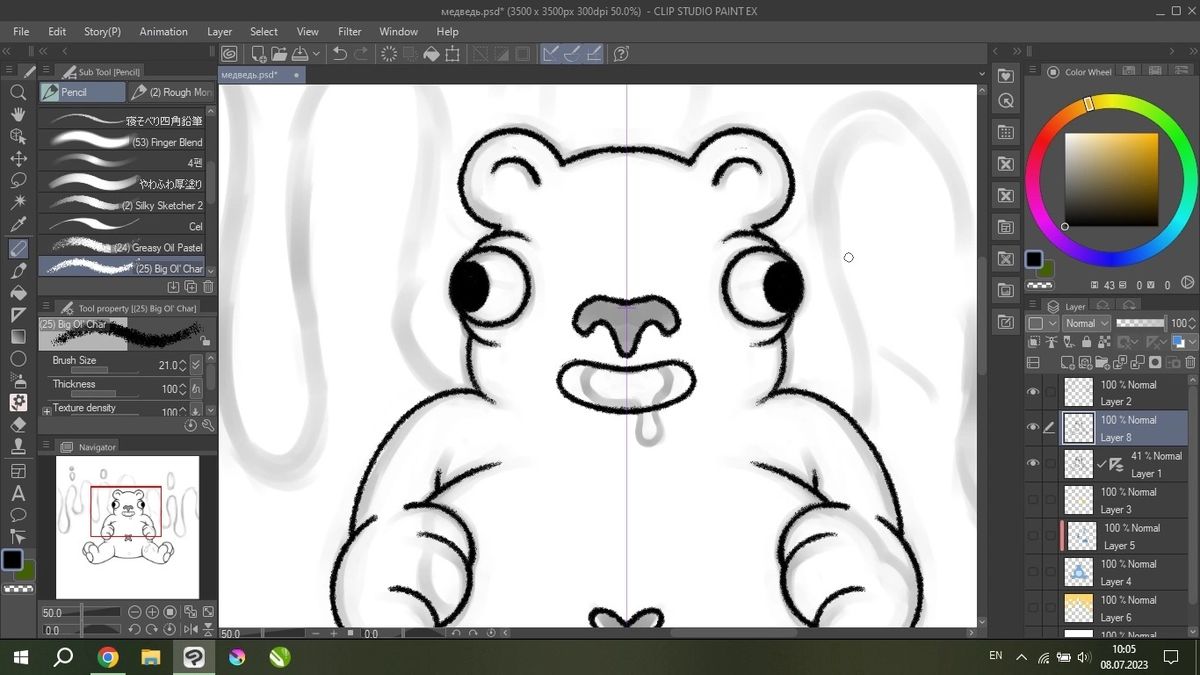Select the Hand move-view tool

pos(18,114)
